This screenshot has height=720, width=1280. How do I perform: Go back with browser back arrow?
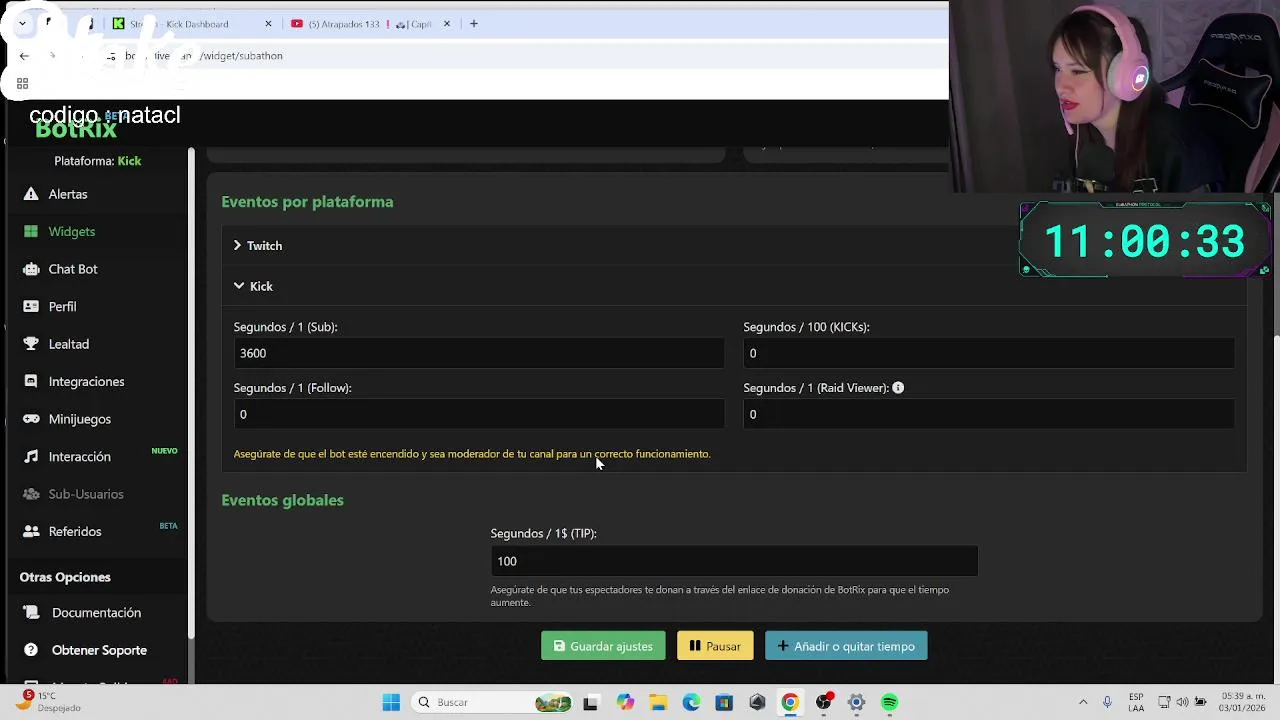pyautogui.click(x=24, y=56)
